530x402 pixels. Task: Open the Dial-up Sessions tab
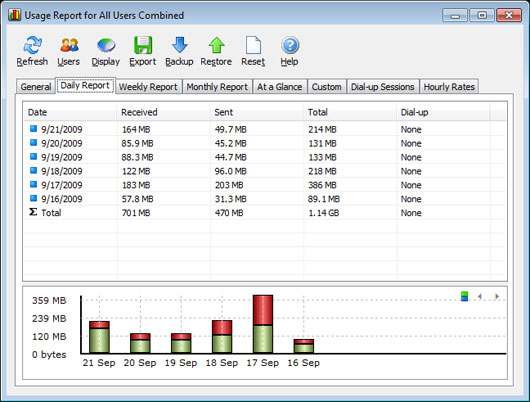tap(383, 87)
